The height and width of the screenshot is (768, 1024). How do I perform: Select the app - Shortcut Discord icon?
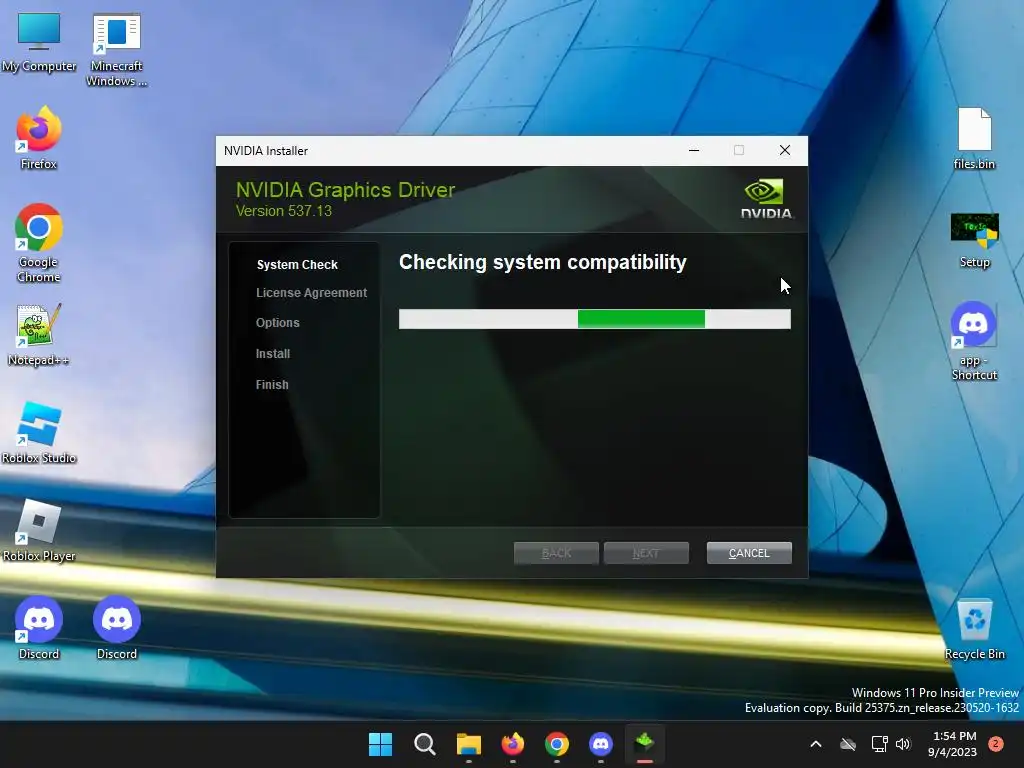974,341
